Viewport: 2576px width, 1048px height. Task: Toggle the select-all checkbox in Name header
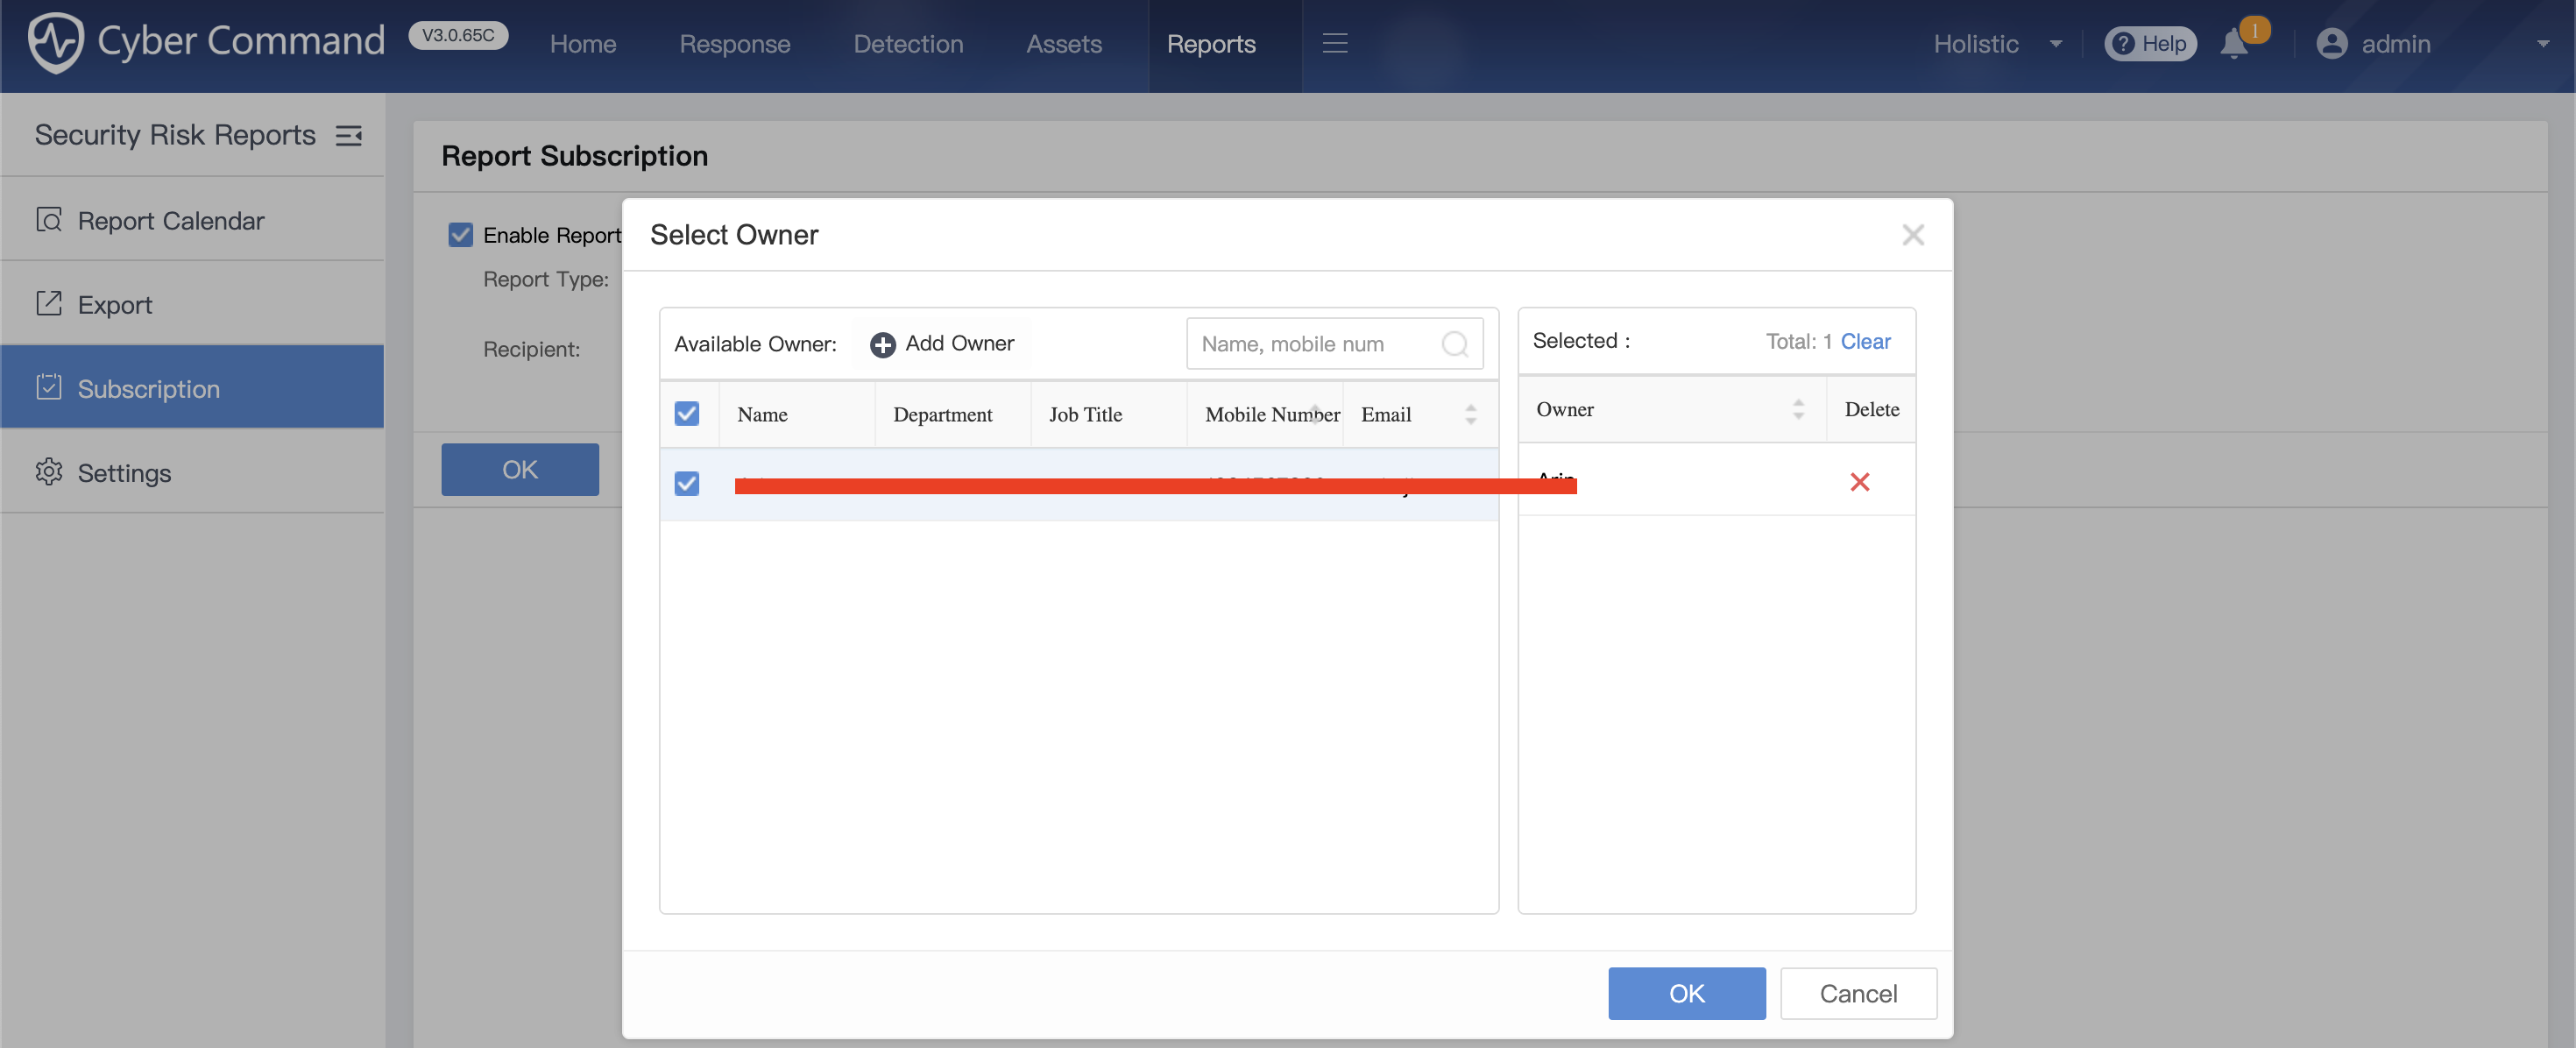tap(687, 414)
